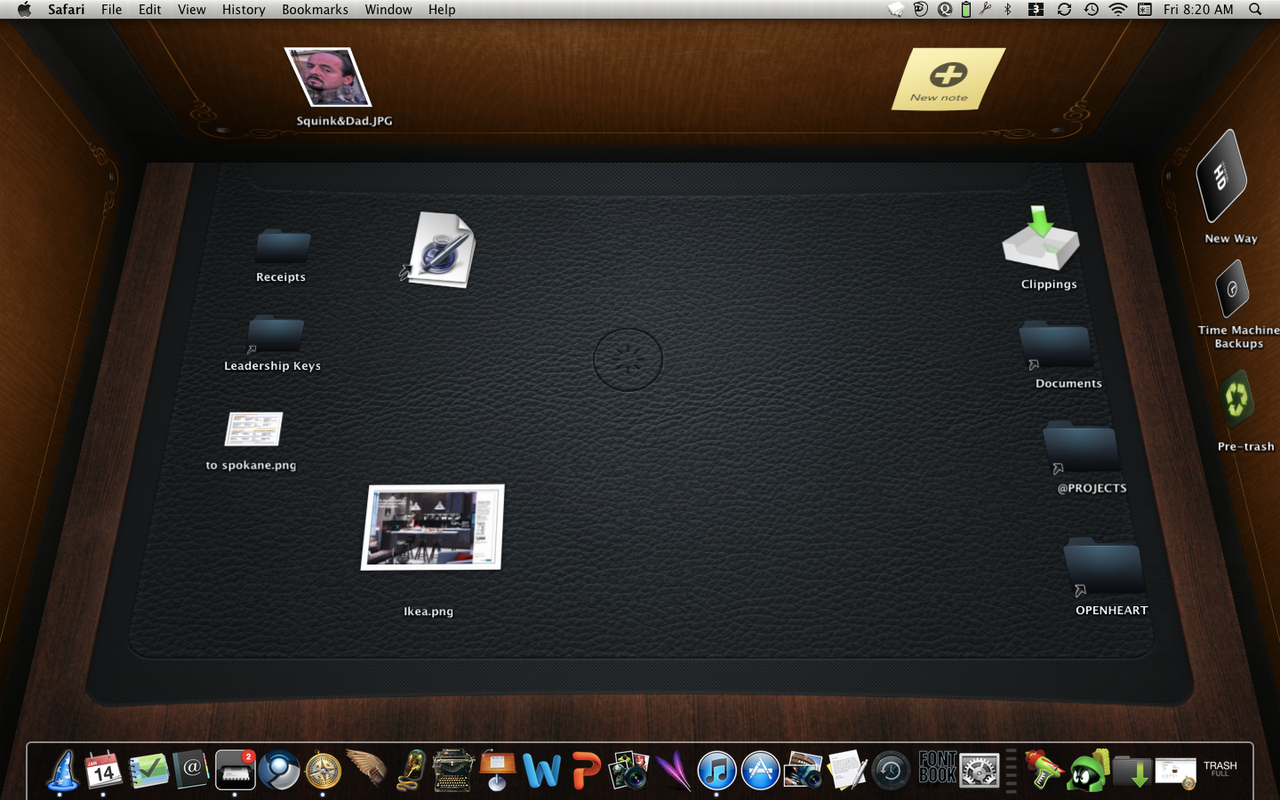Select the Squink&Dad.JPG photo thumbnail
This screenshot has width=1280, height=800.
tap(329, 77)
